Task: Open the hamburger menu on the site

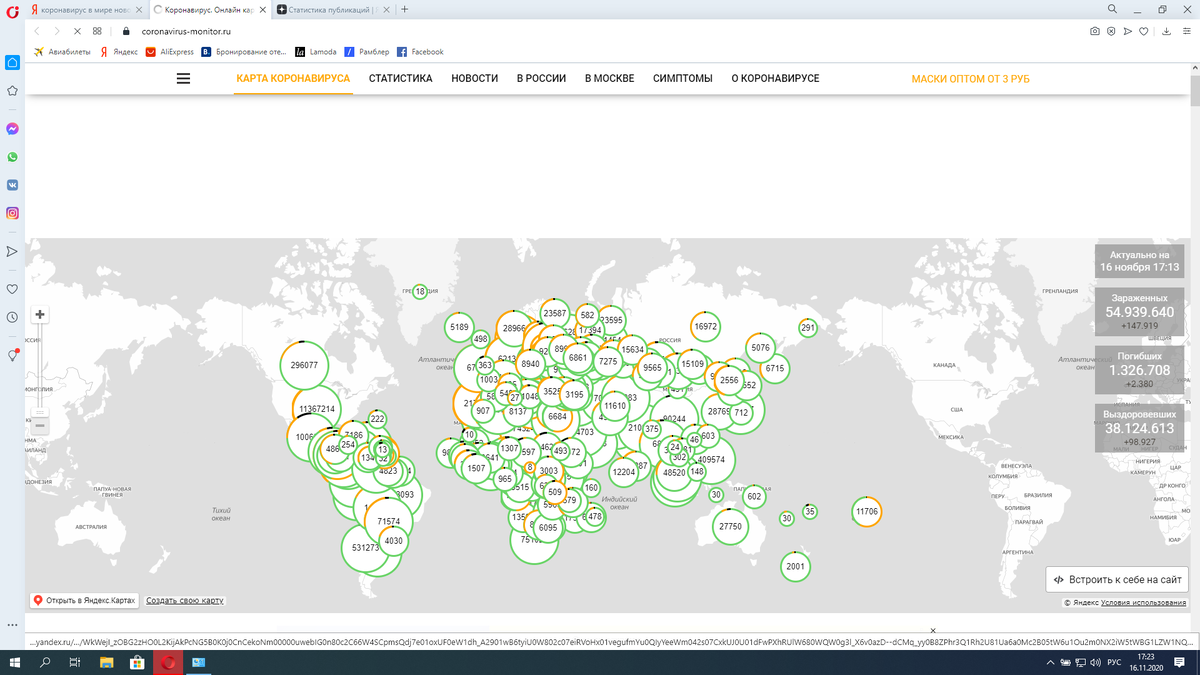Action: 183,78
